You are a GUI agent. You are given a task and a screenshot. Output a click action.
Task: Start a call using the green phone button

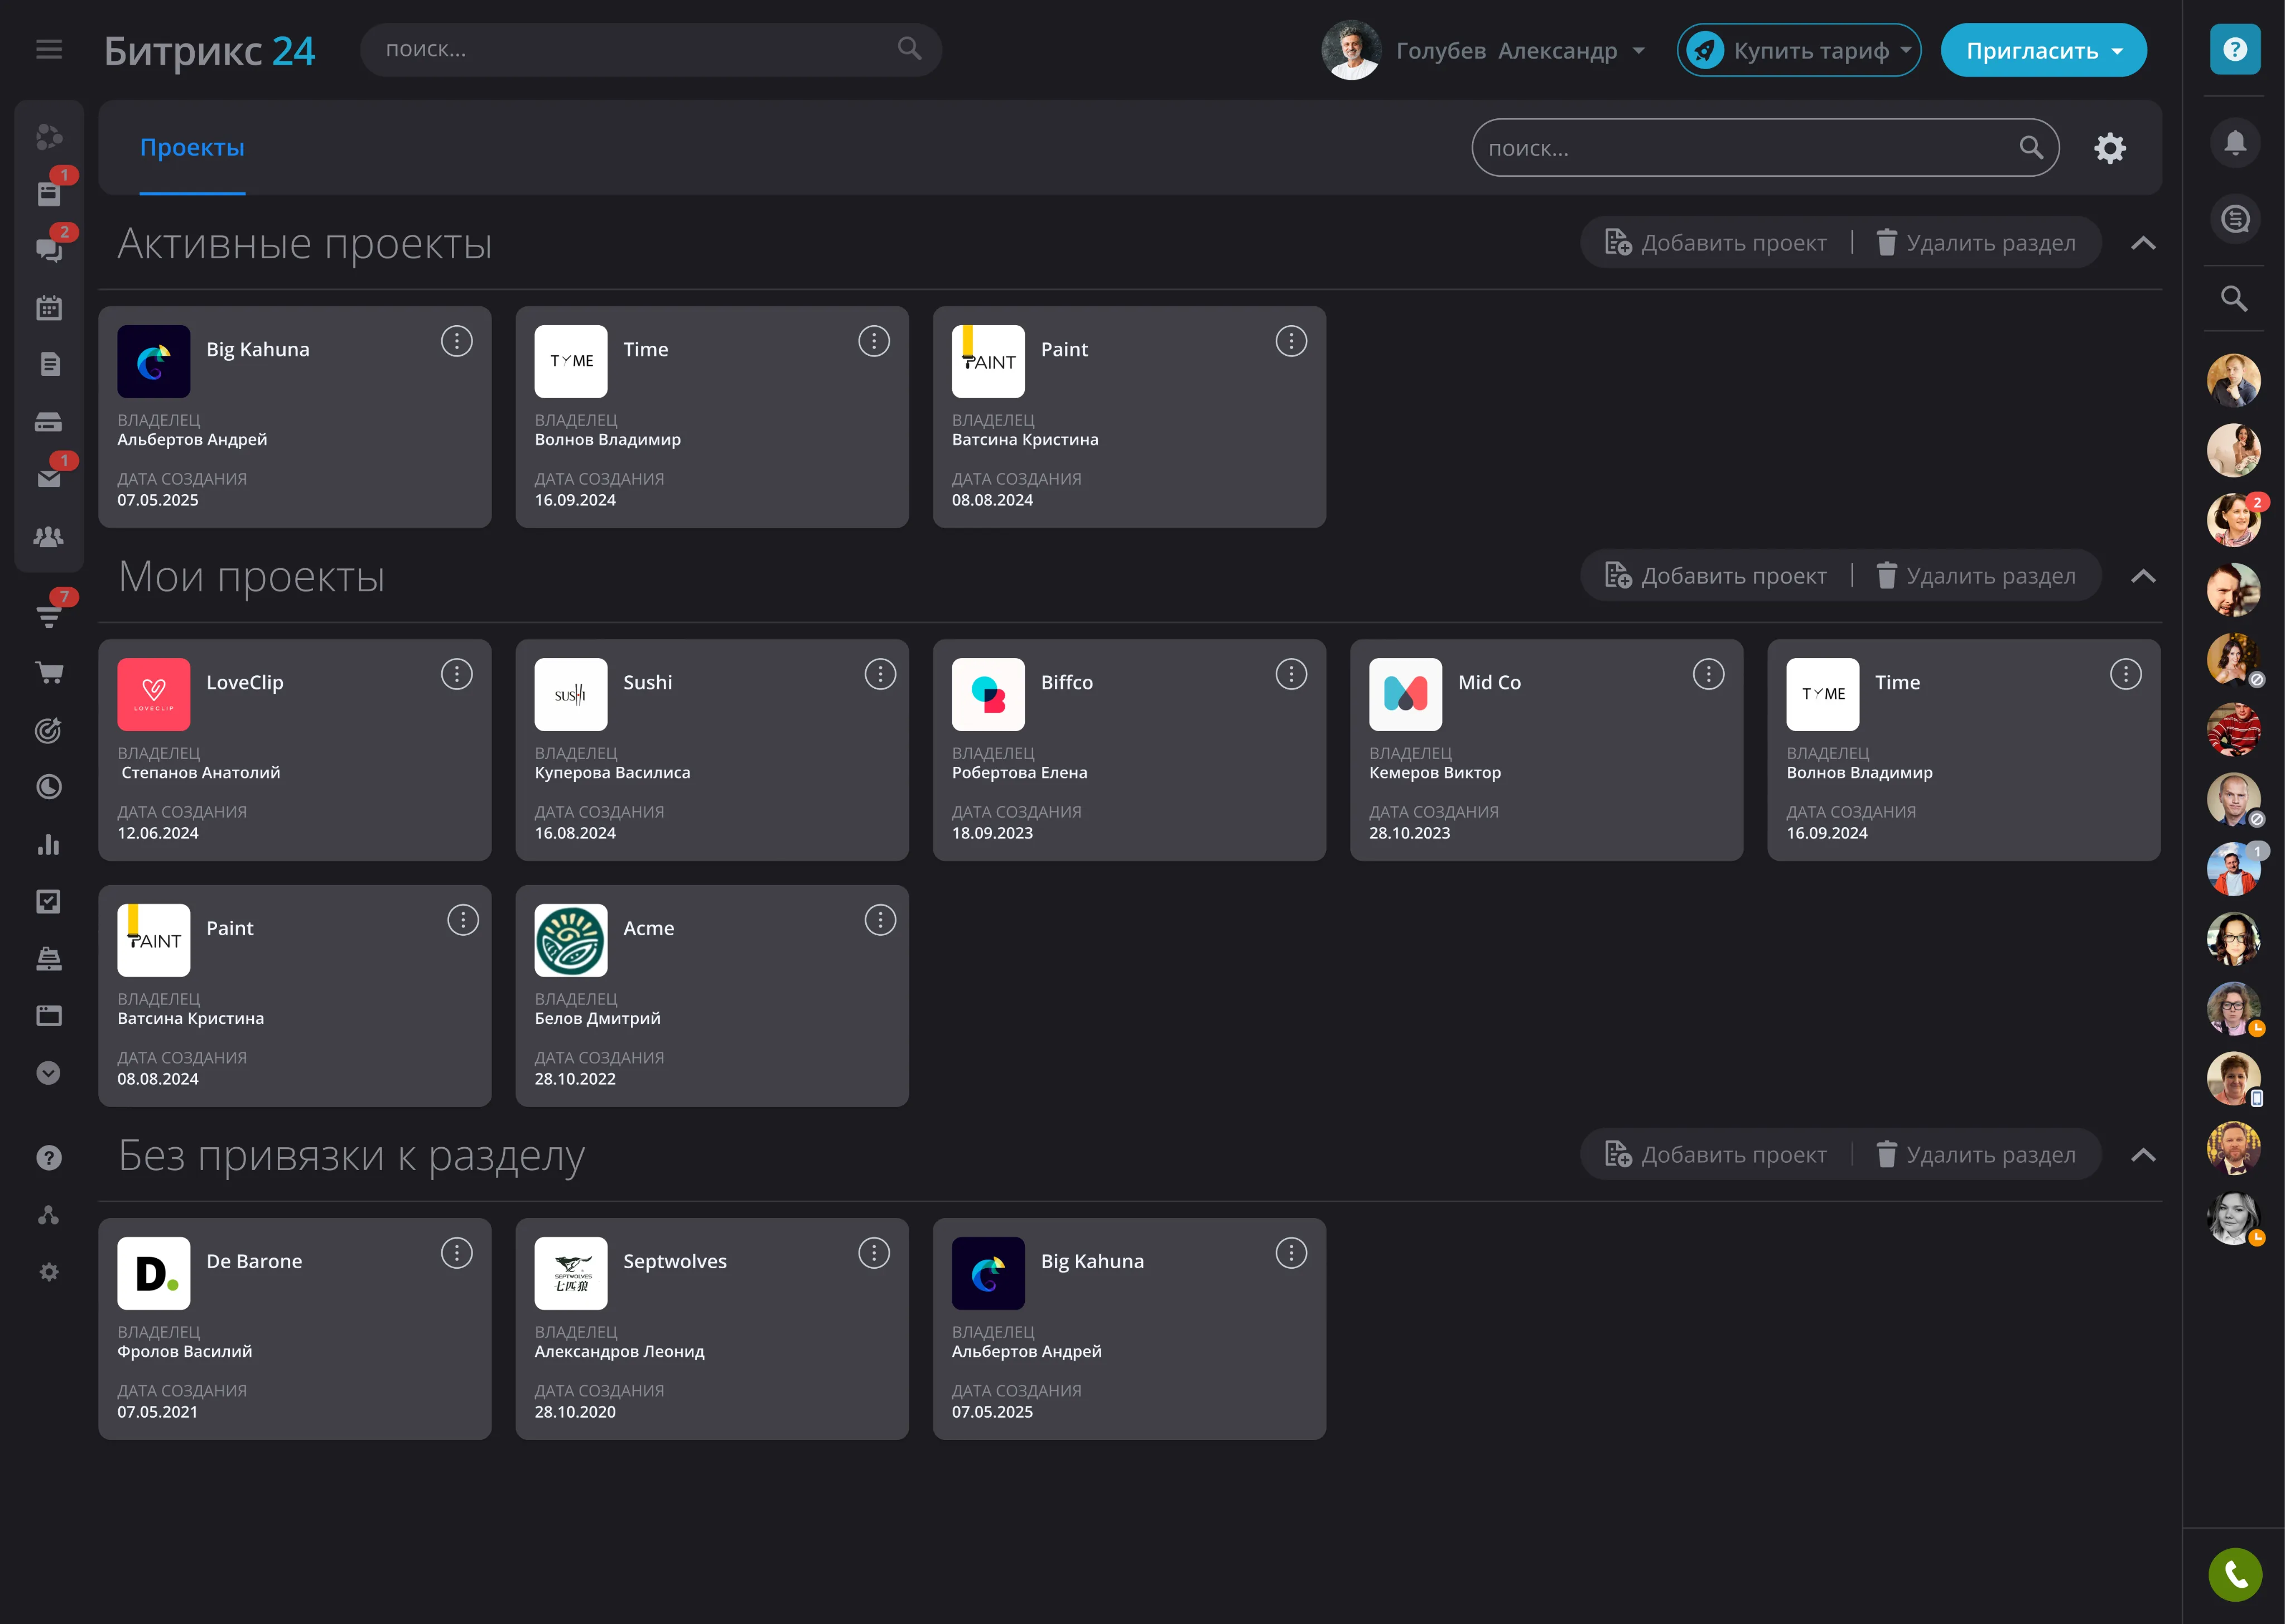(x=2236, y=1575)
